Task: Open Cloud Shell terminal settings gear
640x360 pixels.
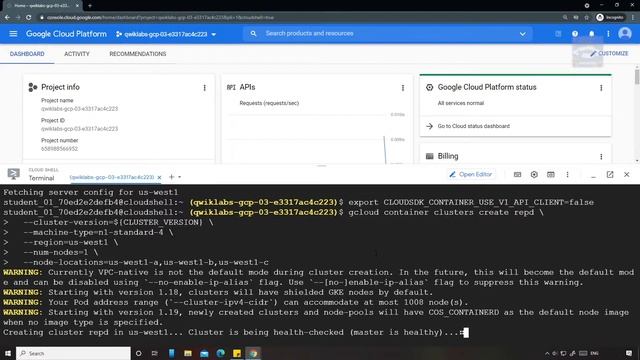Action: click(x=534, y=175)
